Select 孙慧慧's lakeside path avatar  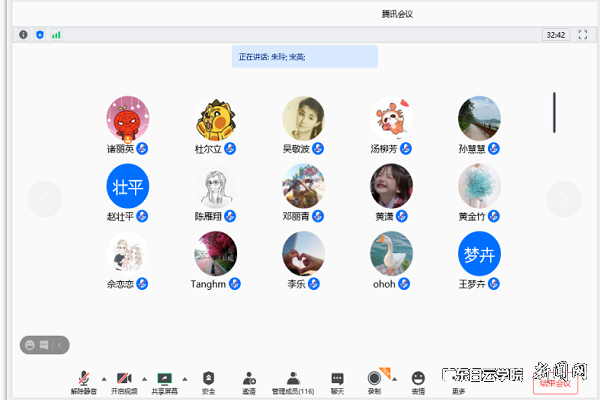[x=479, y=118]
